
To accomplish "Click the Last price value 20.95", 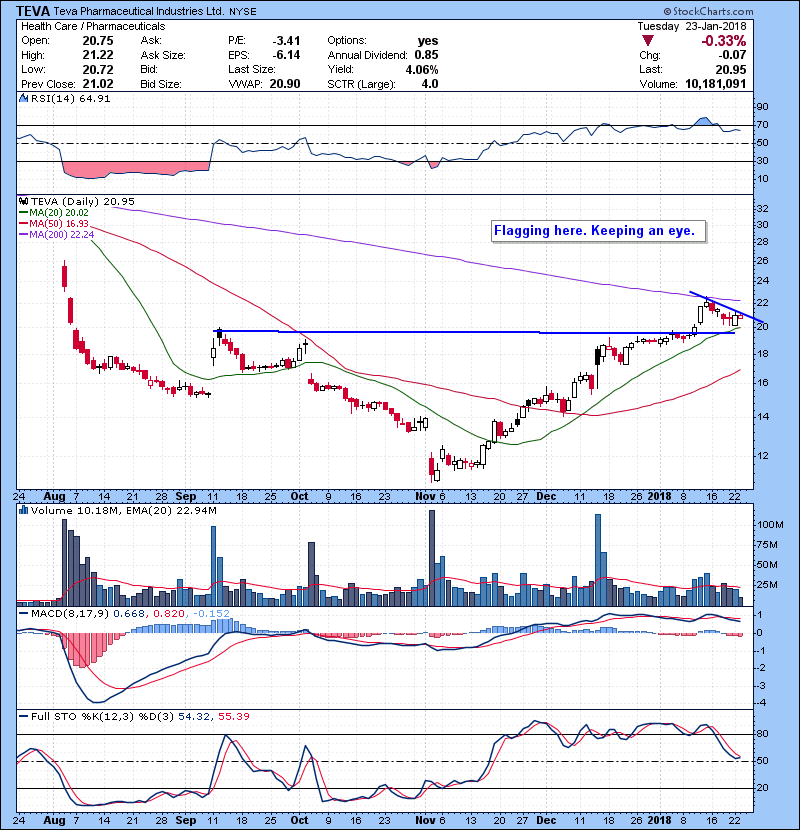I will click(x=731, y=69).
